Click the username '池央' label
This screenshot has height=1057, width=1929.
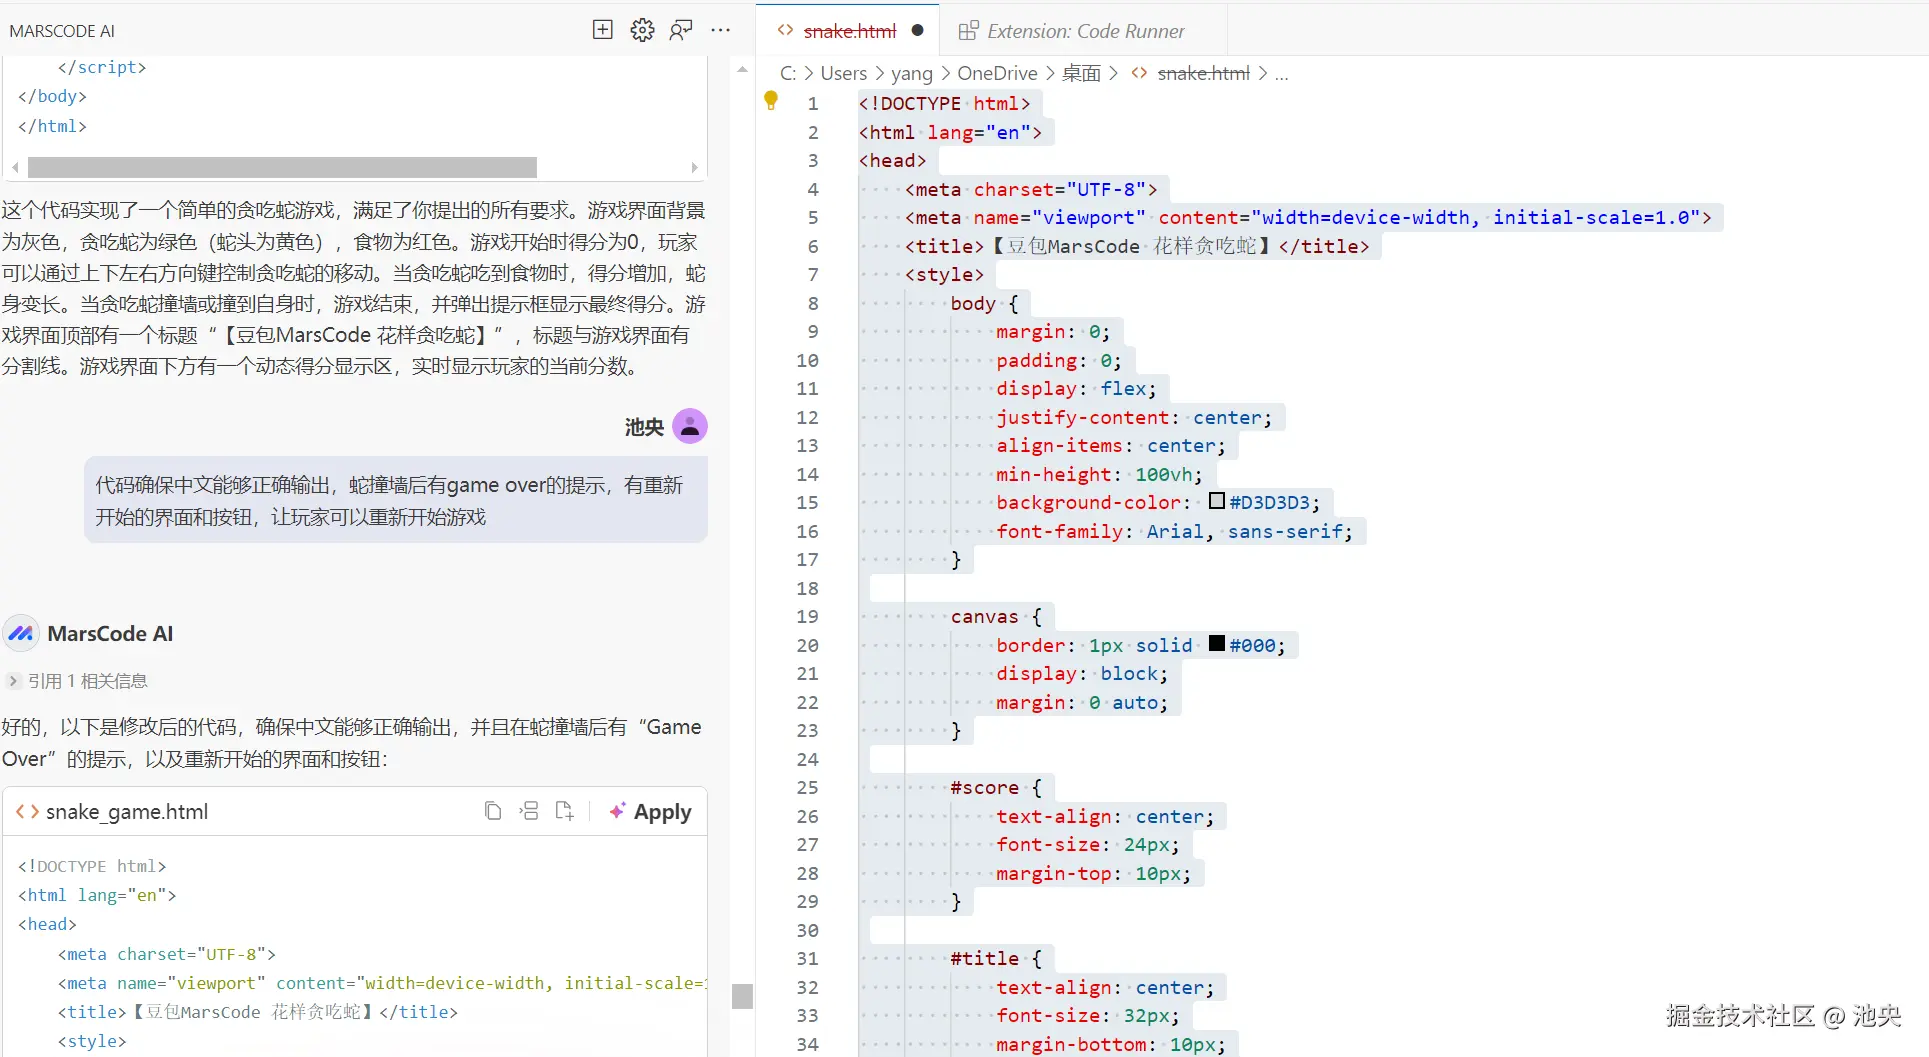(x=644, y=427)
